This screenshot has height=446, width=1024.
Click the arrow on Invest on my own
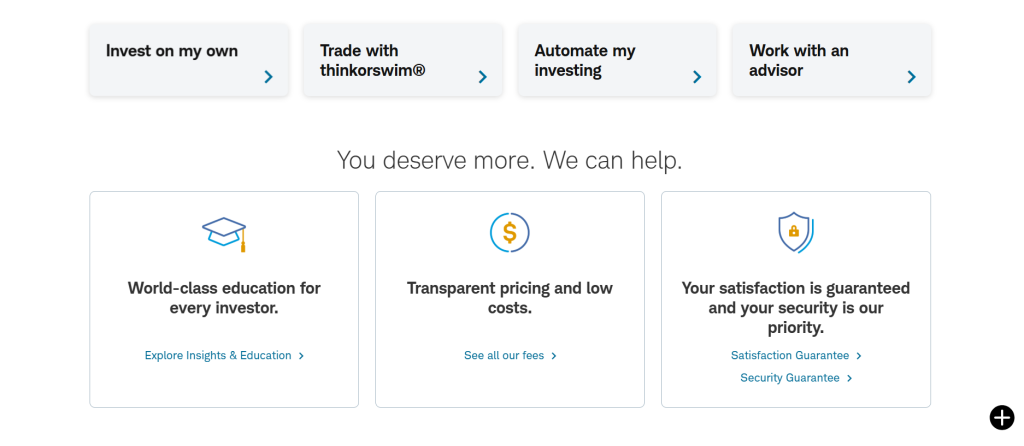point(268,77)
